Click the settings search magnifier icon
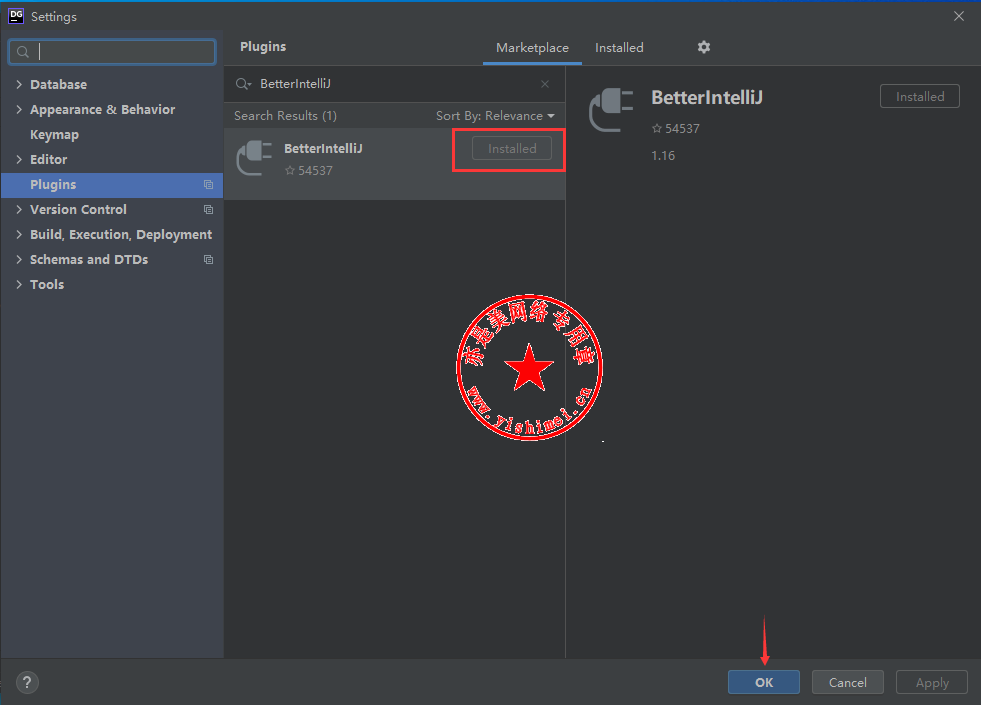981x705 pixels. 23,52
